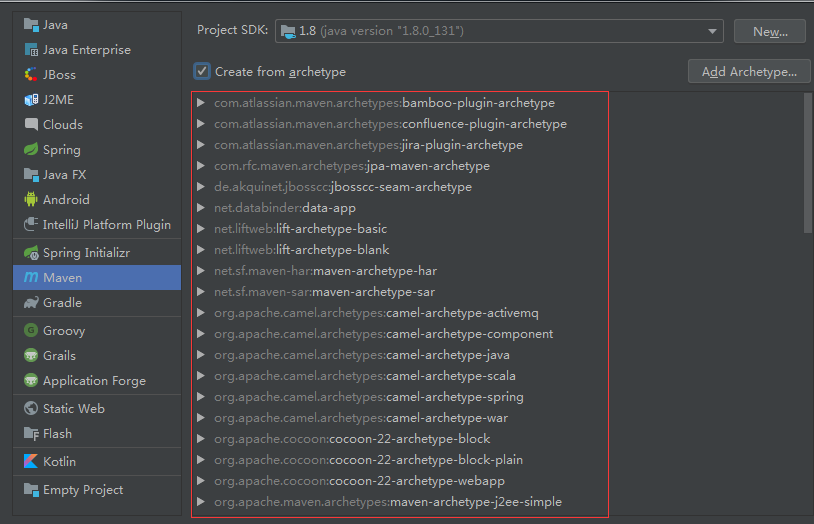Select camel-archetype-war archetype row
The image size is (814, 524).
[x=361, y=418]
